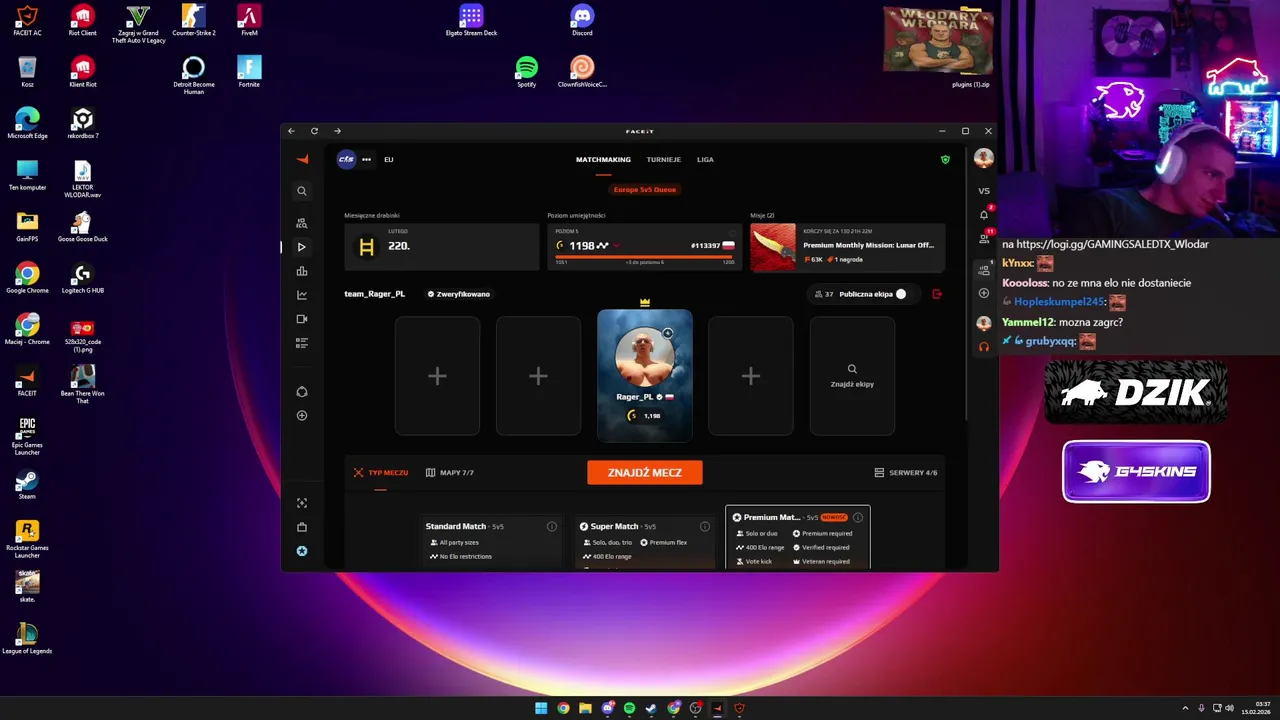Image resolution: width=1280 pixels, height=720 pixels.
Task: Click the FACEIT back arrow
Action: point(291,131)
